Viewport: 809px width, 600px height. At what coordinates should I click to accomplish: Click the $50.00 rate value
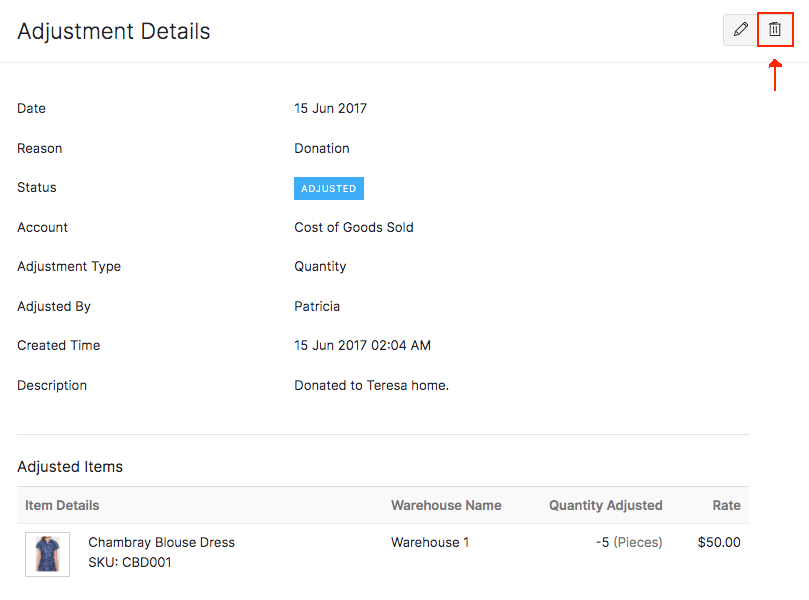719,542
